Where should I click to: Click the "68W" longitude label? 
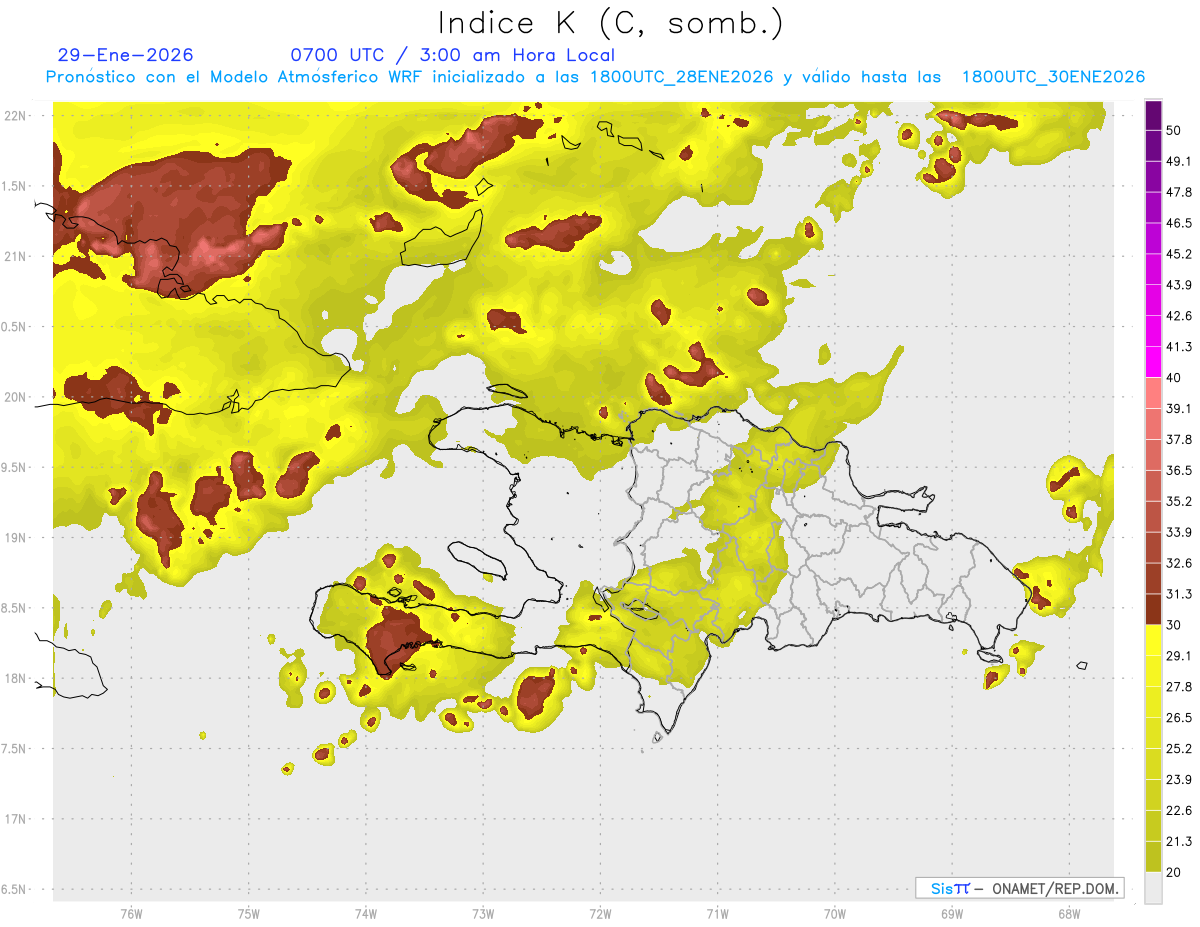tap(1068, 914)
